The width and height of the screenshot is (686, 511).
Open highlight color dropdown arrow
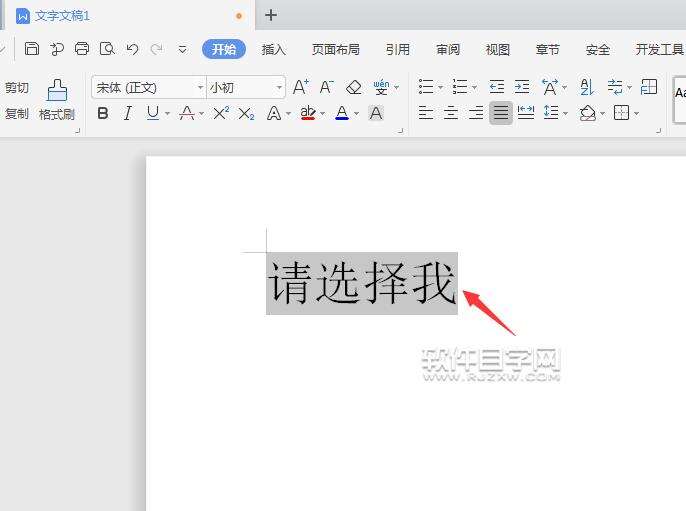[x=323, y=114]
